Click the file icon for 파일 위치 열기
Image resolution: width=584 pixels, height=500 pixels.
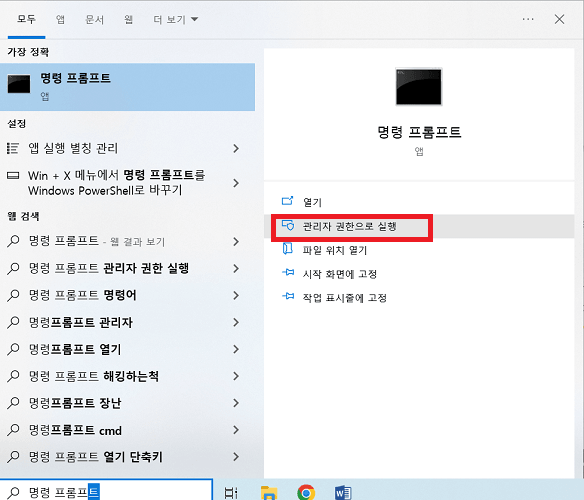[288, 249]
